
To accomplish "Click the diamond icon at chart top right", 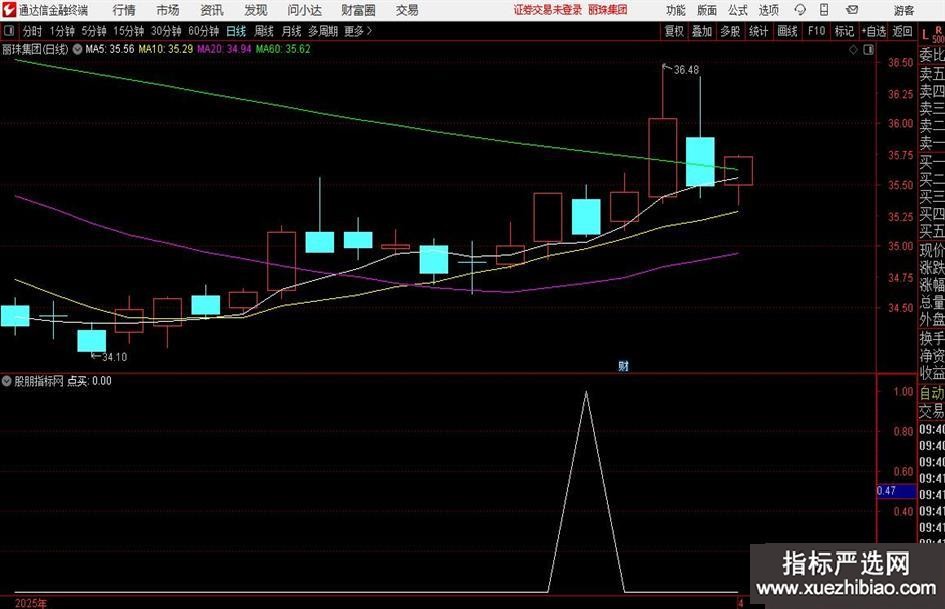I will coord(853,50).
